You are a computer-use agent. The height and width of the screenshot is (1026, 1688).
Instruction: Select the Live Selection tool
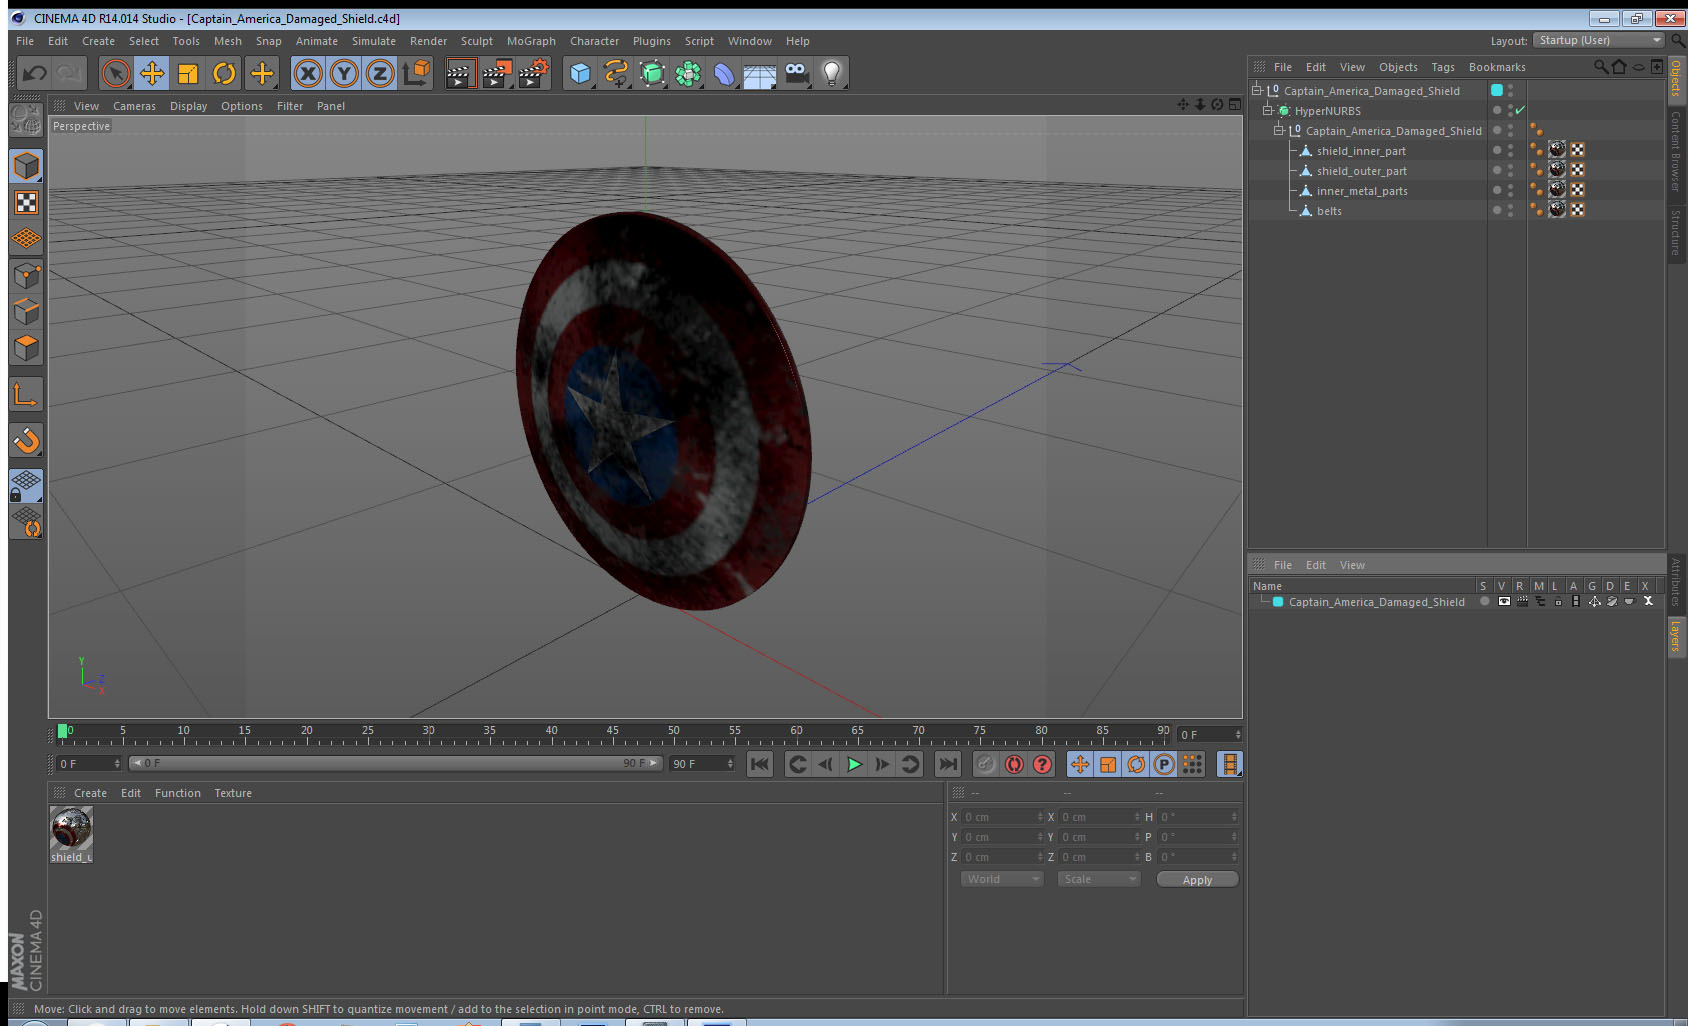click(116, 73)
